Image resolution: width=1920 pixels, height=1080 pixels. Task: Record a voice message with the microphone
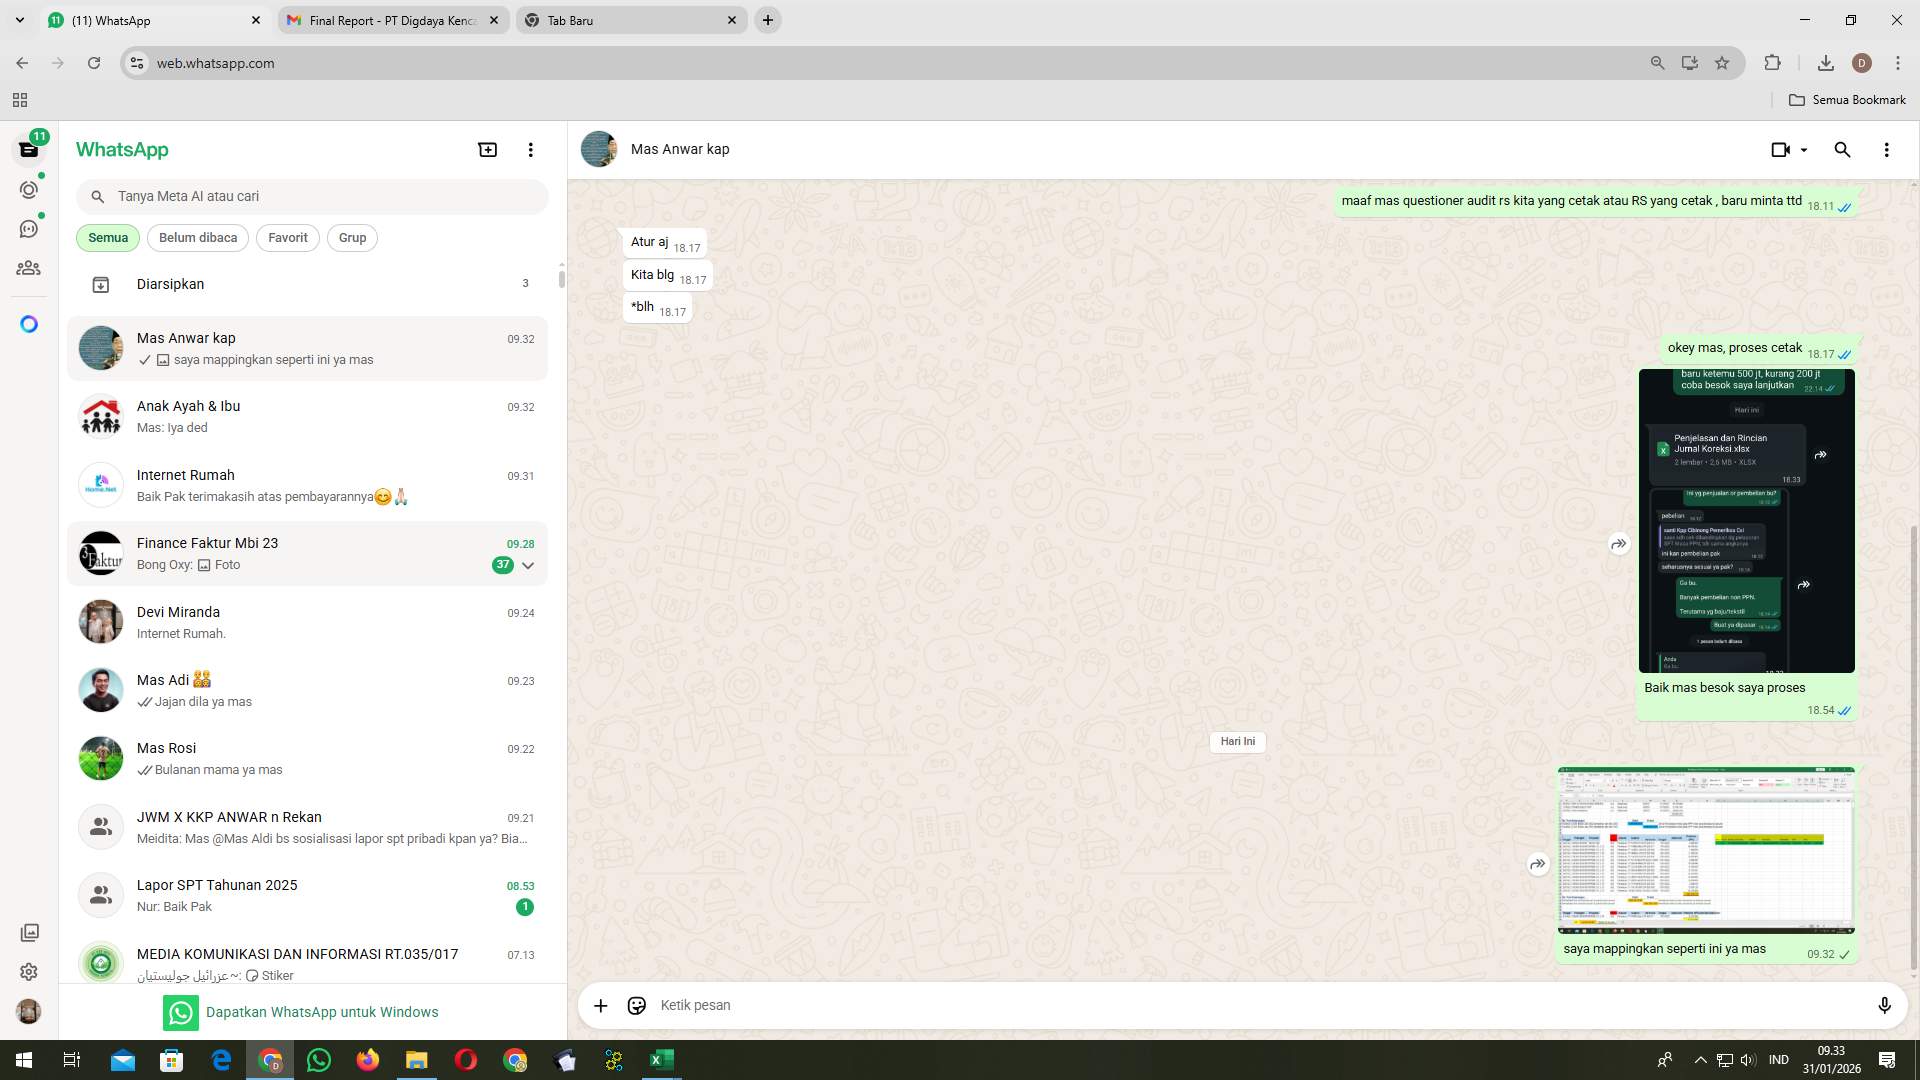tap(1884, 1005)
